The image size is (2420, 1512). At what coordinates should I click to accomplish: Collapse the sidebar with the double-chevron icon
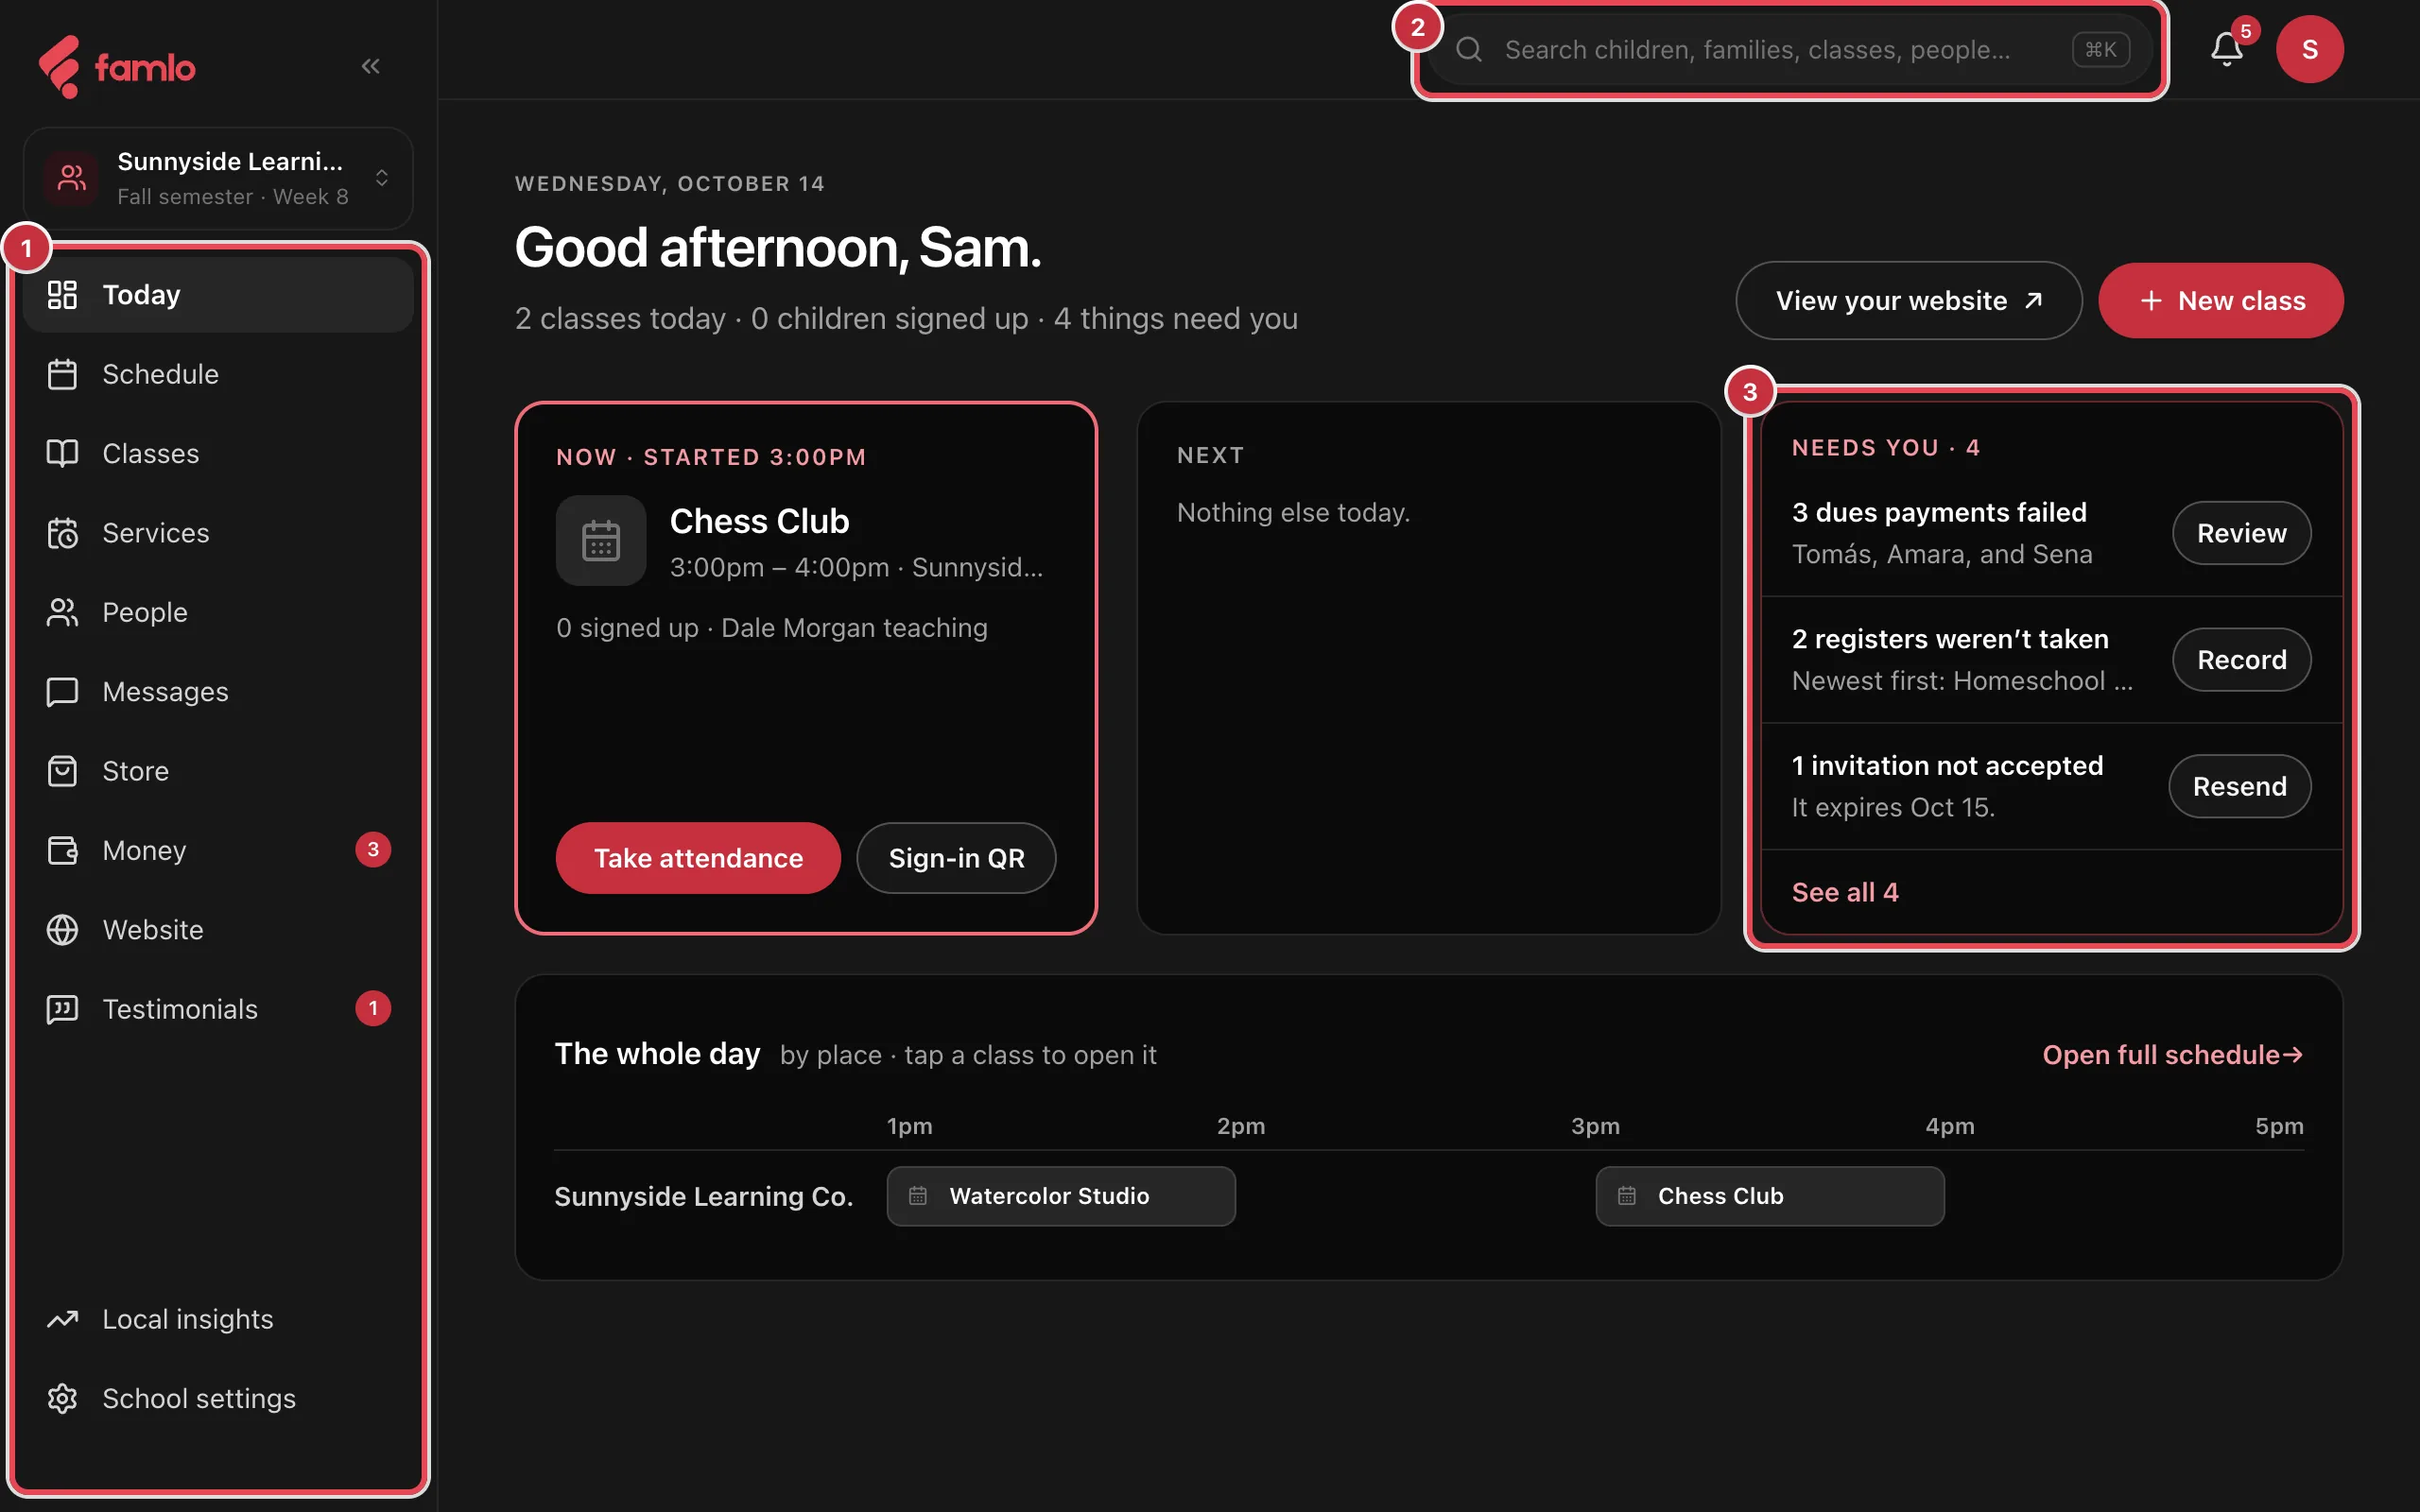point(370,66)
